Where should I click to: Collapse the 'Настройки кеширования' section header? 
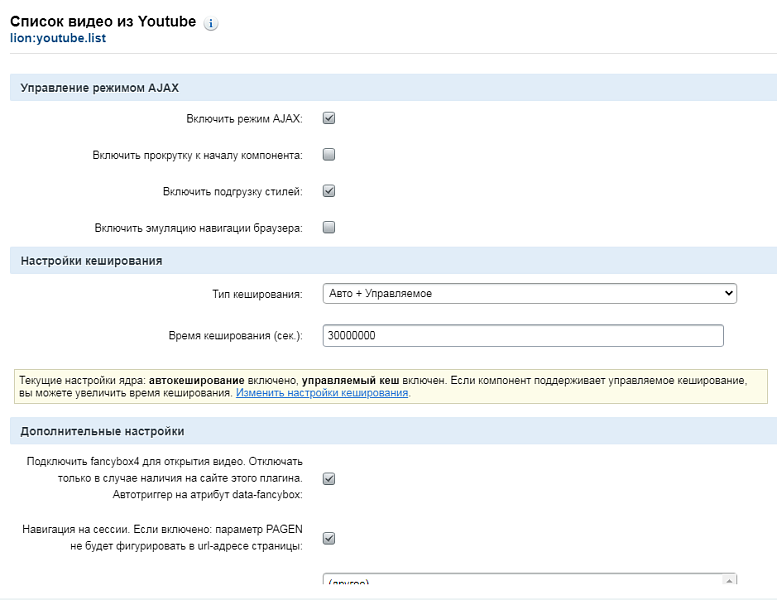[92, 261]
